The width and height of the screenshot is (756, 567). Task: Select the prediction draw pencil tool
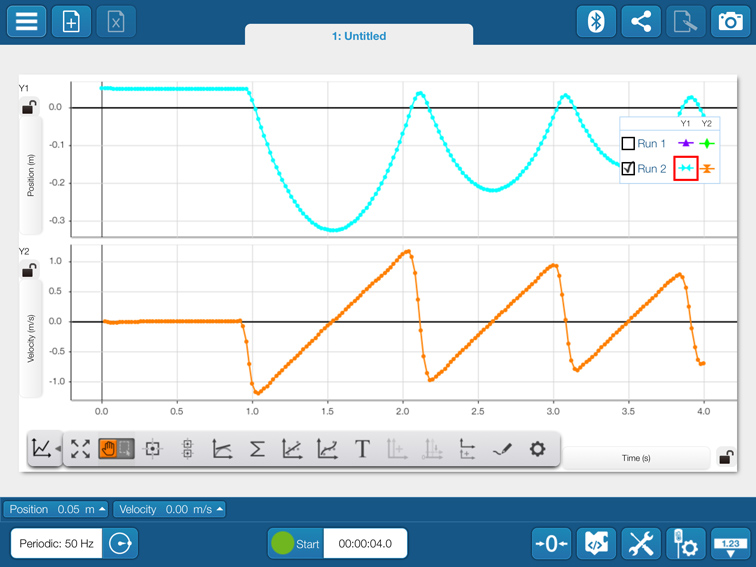(502, 449)
